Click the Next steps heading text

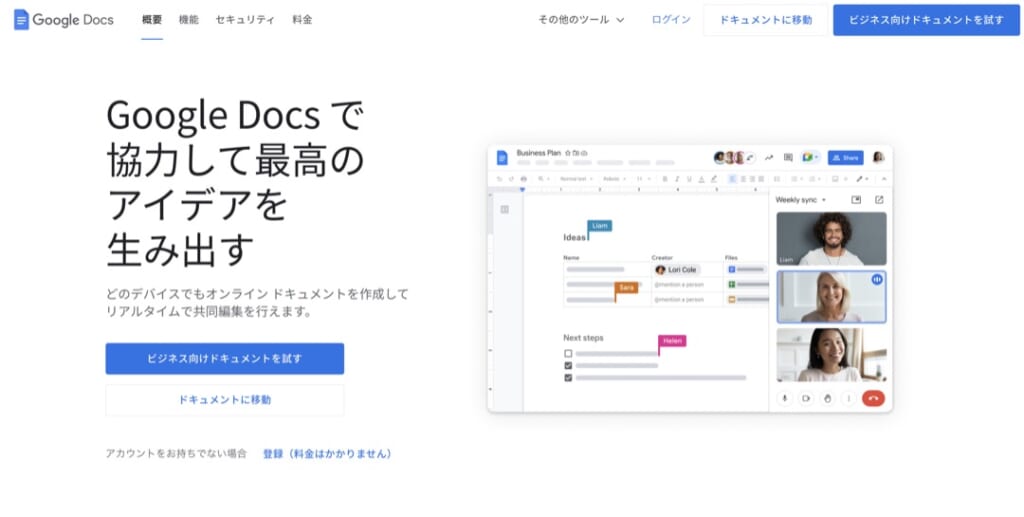[583, 337]
